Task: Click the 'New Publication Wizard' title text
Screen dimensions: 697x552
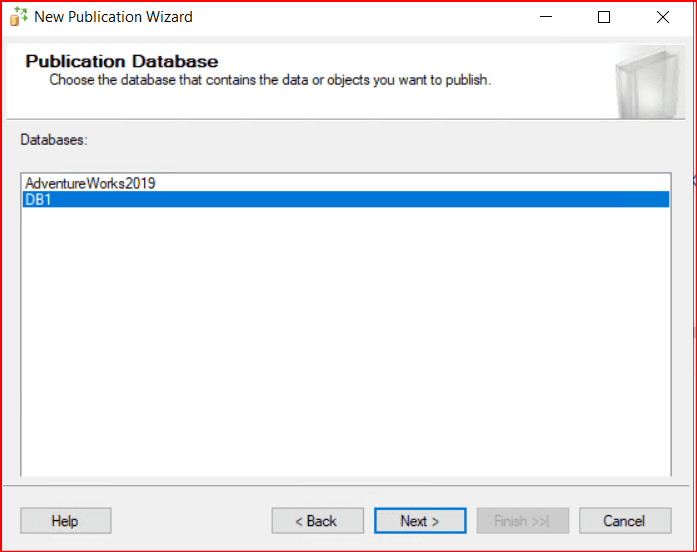Action: point(113,17)
